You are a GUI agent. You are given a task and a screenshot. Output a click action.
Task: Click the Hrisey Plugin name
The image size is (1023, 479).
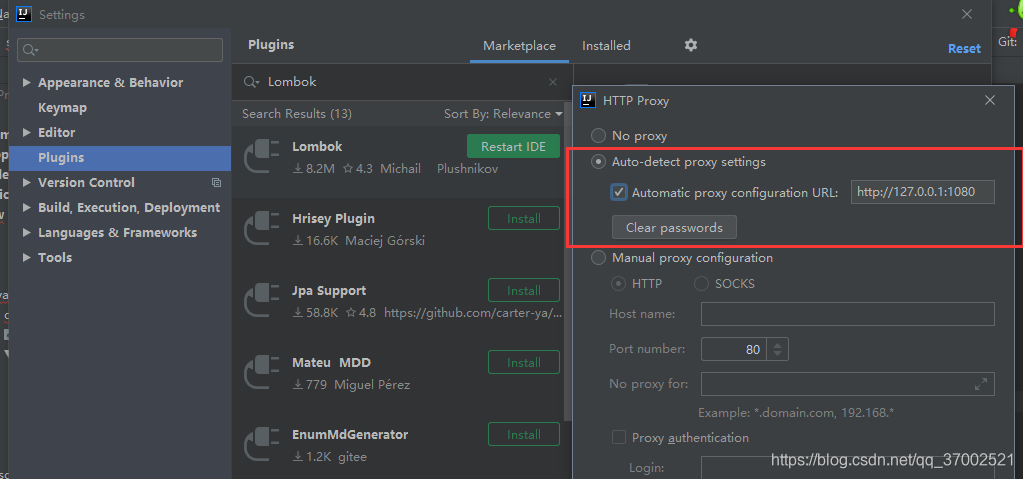point(333,219)
